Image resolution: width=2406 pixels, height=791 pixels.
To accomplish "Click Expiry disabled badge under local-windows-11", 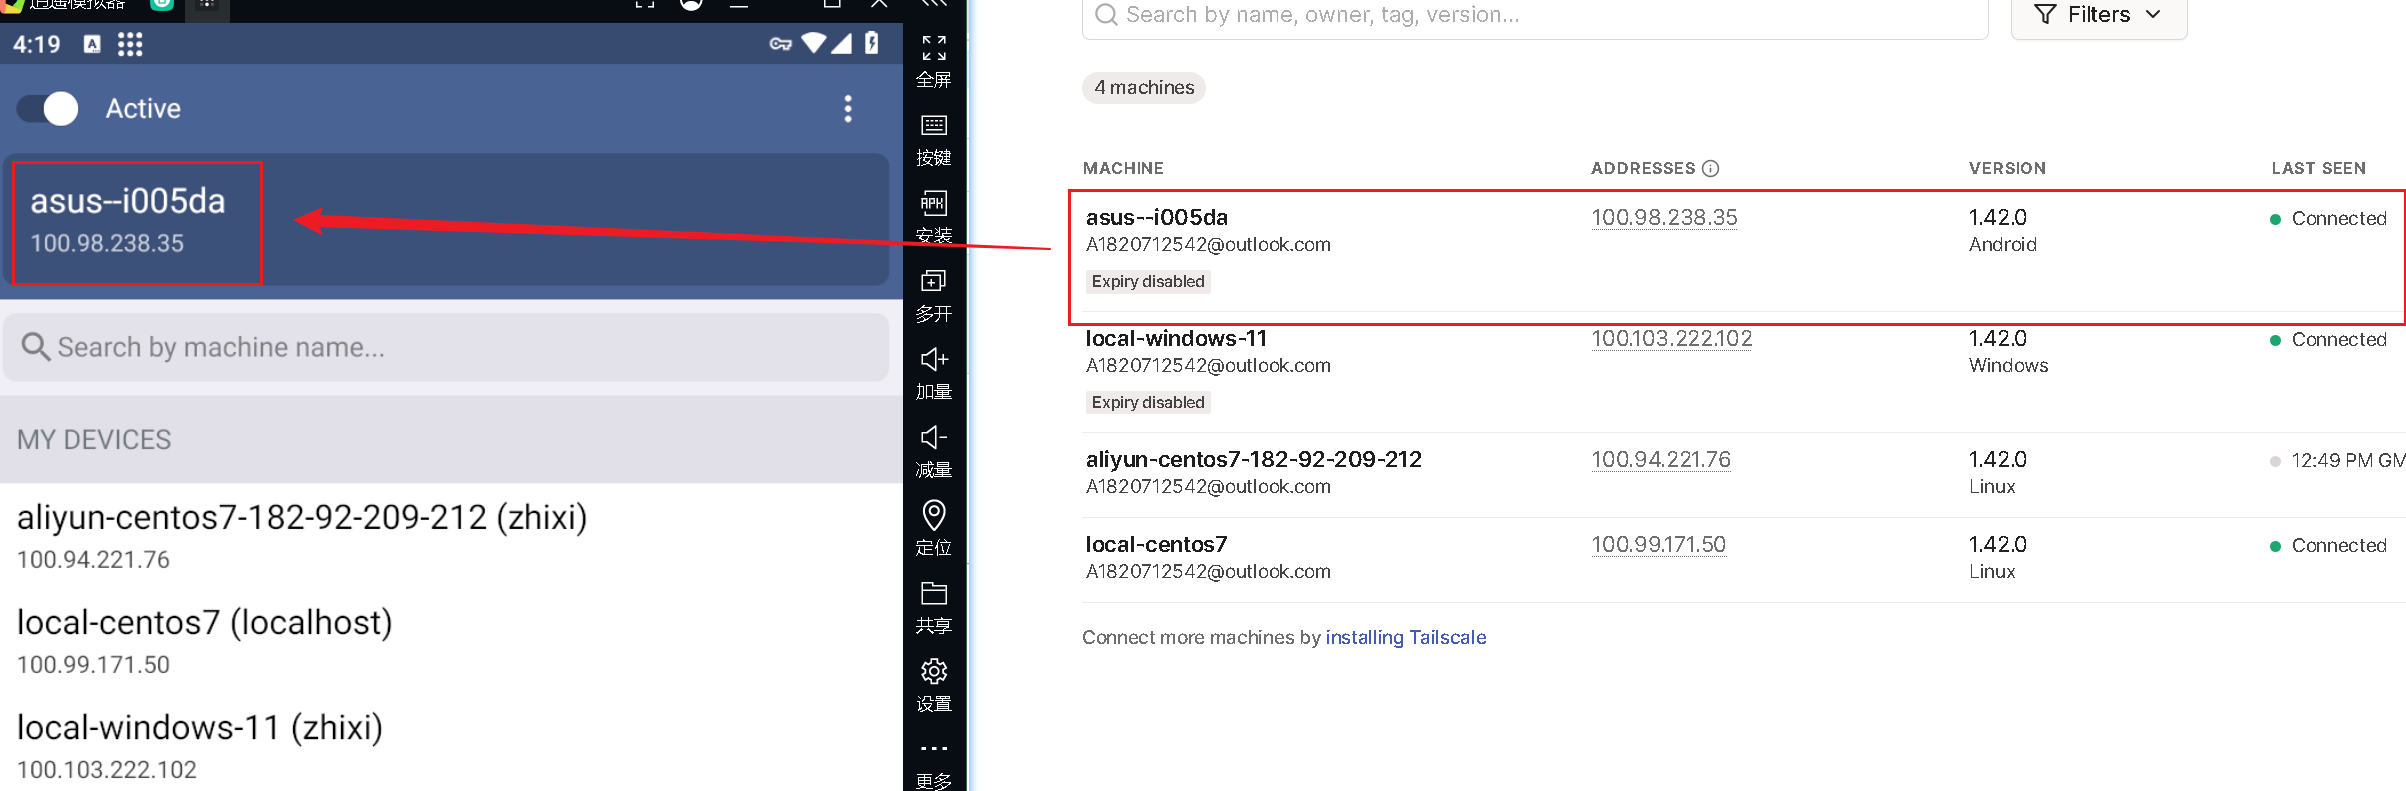I will coord(1148,402).
